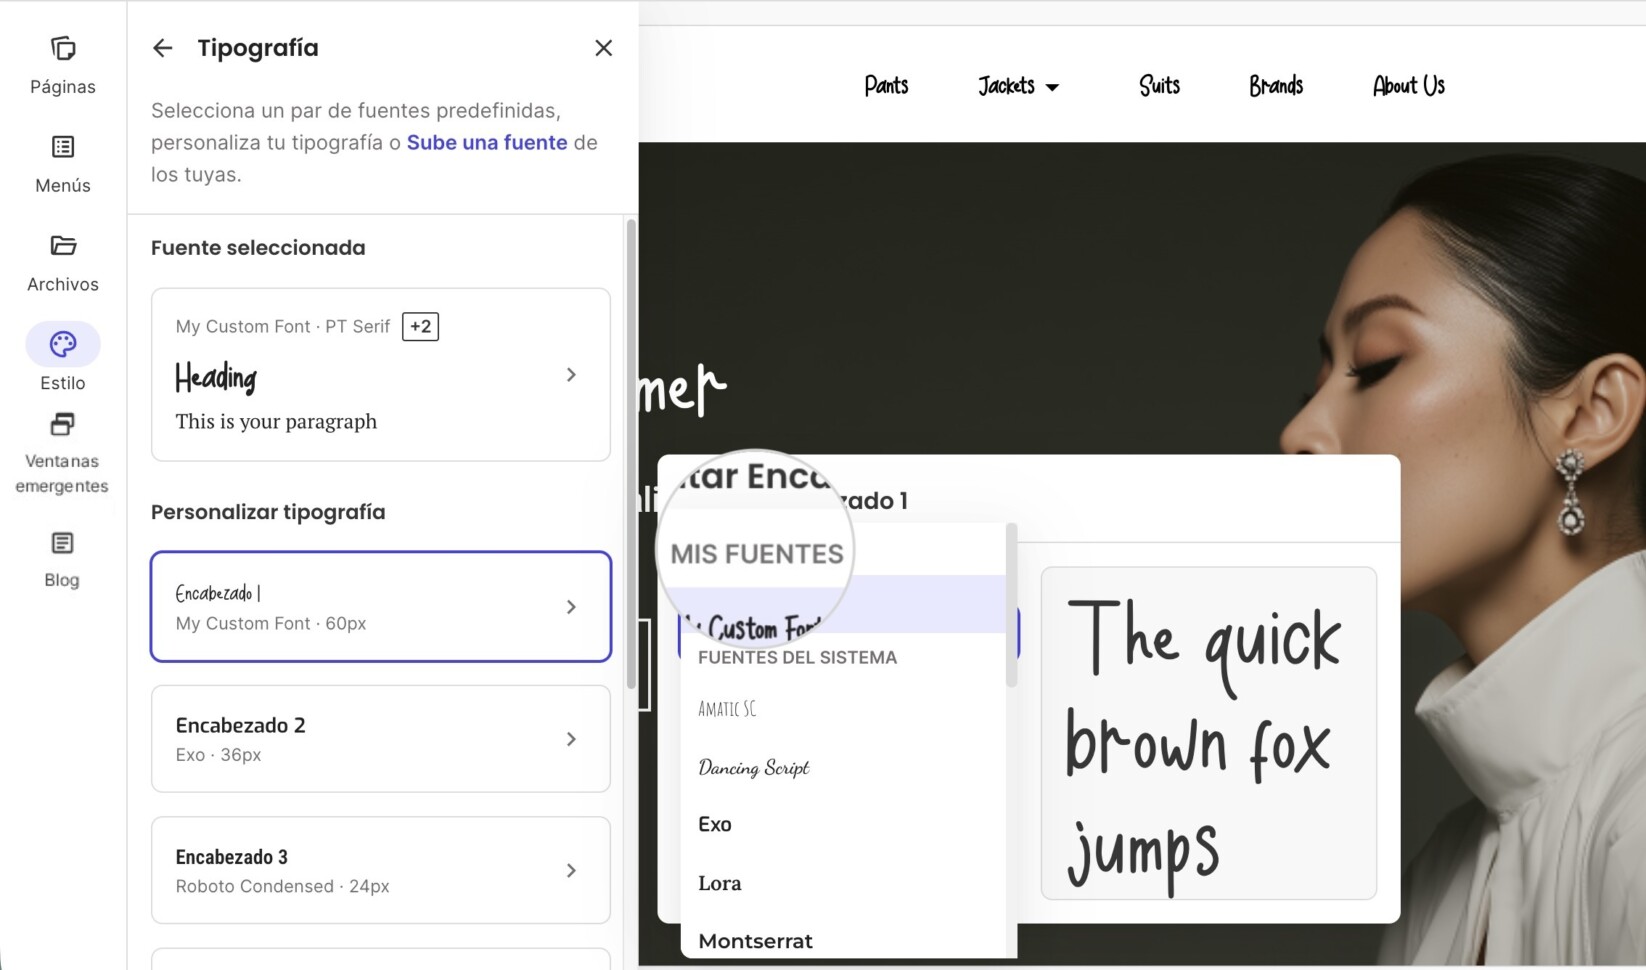Image resolution: width=1646 pixels, height=970 pixels.
Task: Click the FUENTES DEL SISTEMA label
Action: pos(798,657)
